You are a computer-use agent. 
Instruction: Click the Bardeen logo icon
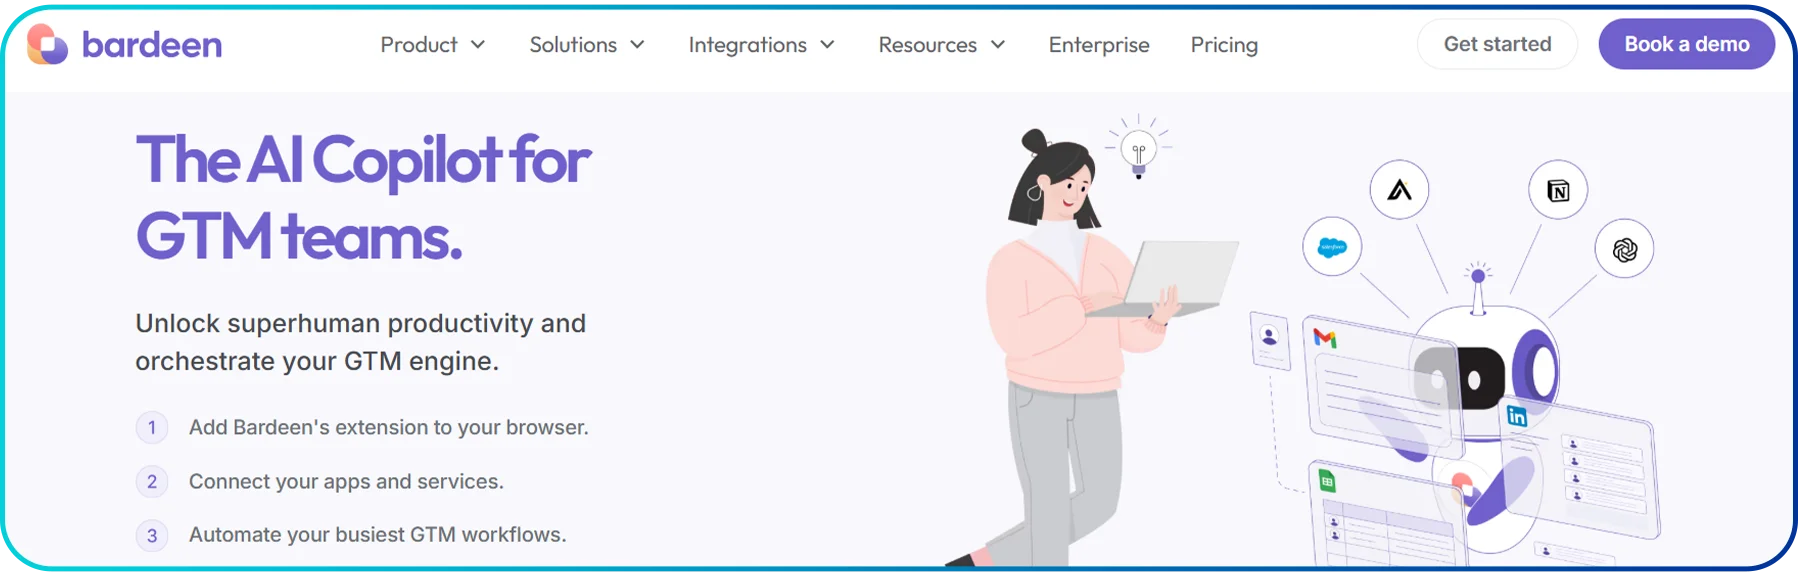pos(47,44)
